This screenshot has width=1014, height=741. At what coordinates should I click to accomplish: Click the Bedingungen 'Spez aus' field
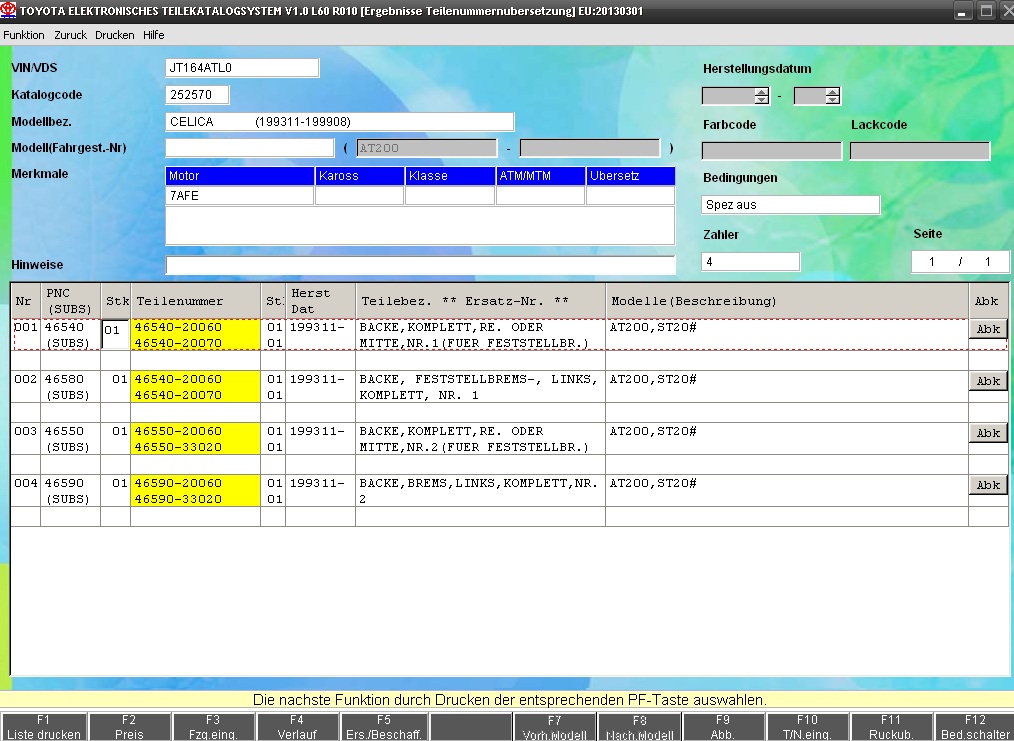click(790, 205)
